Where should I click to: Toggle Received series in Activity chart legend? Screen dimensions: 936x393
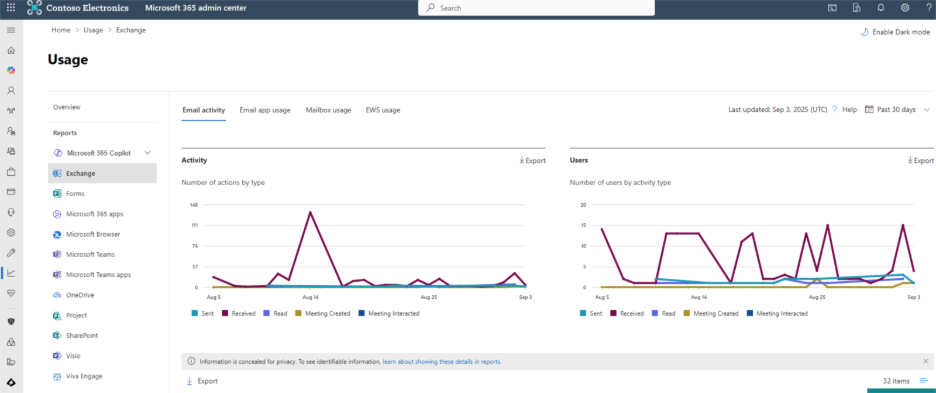(x=239, y=313)
